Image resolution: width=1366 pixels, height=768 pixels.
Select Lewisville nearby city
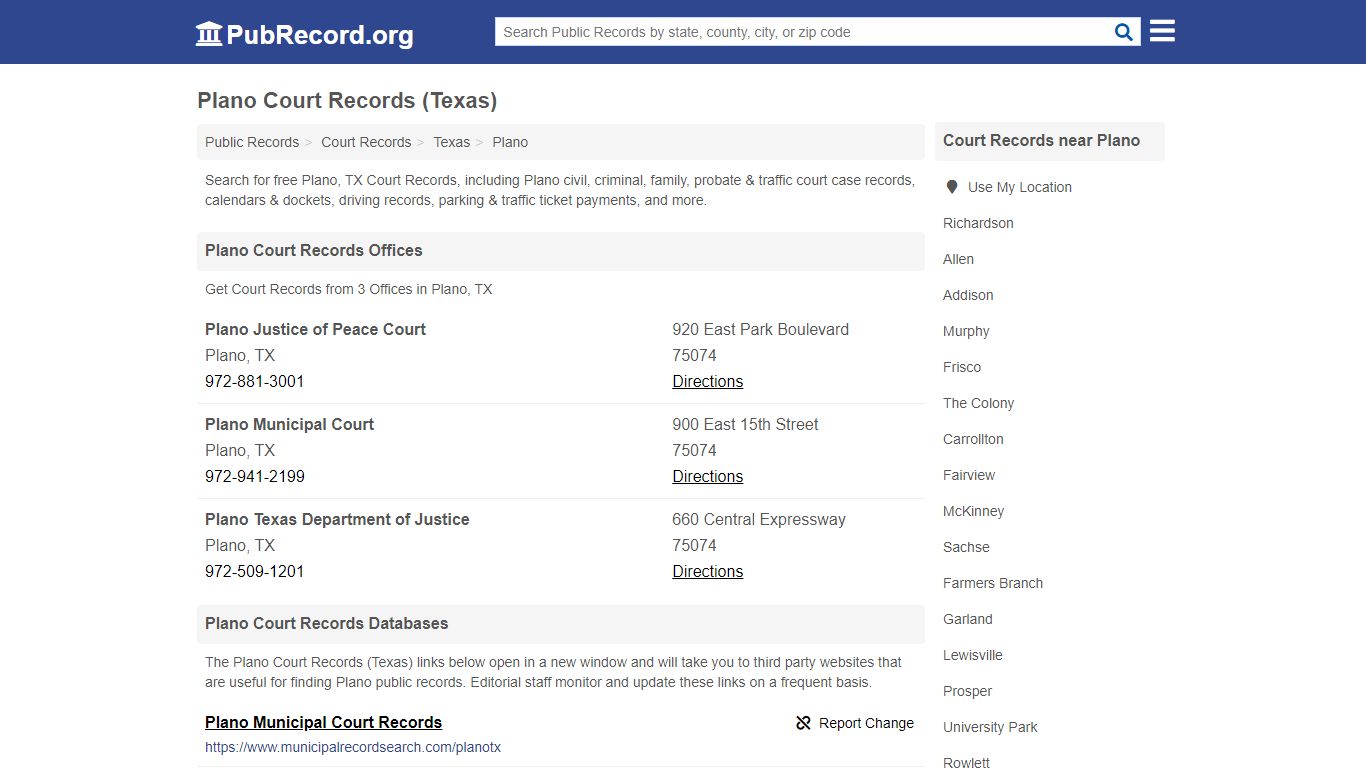pos(973,655)
